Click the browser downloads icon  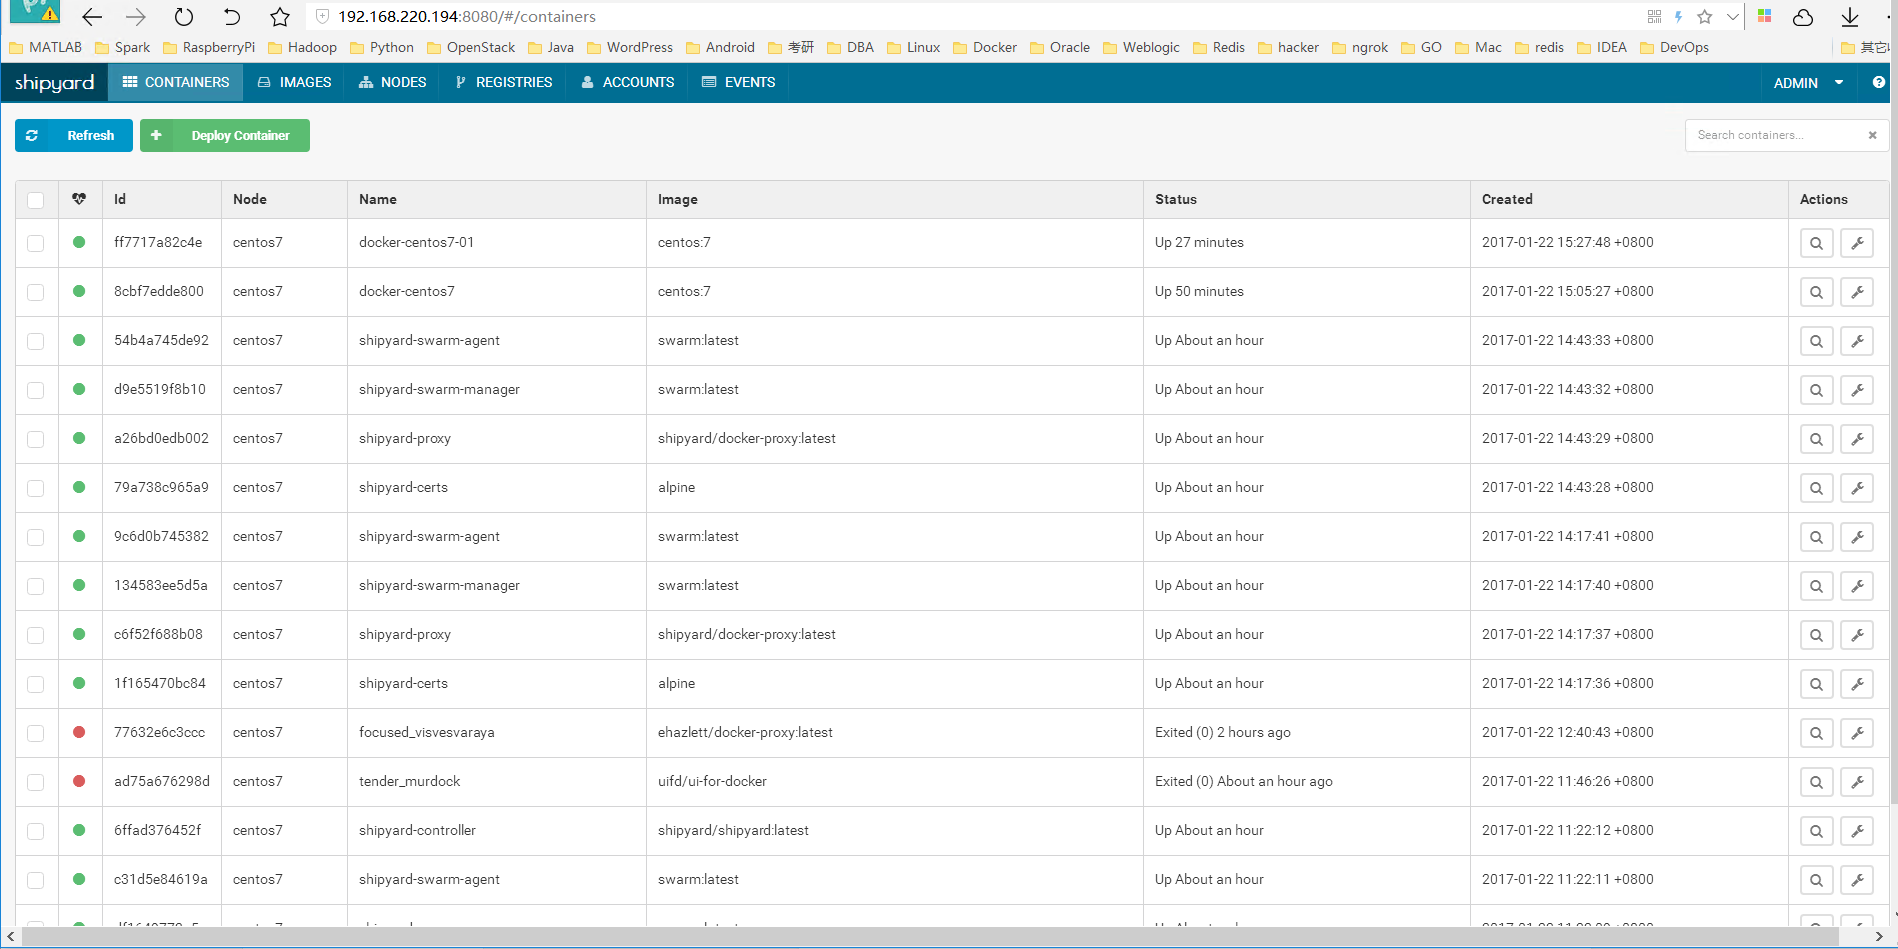point(1848,16)
